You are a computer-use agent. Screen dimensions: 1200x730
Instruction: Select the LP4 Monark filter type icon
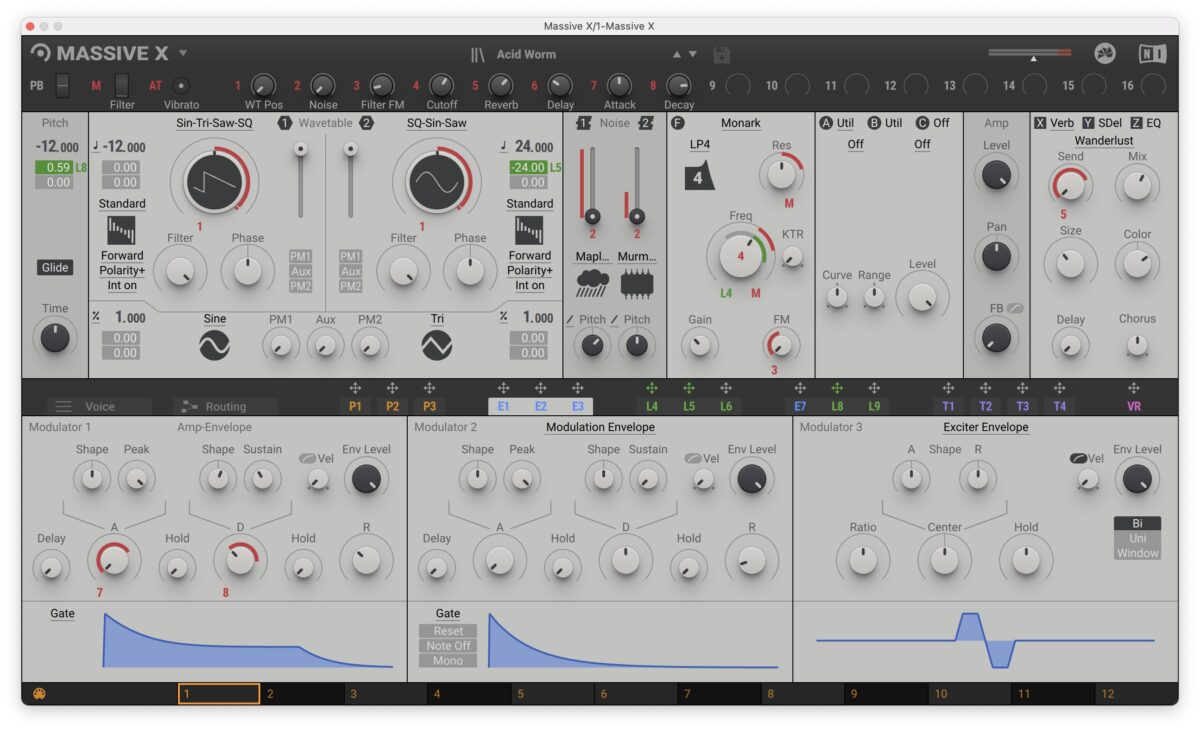(702, 178)
